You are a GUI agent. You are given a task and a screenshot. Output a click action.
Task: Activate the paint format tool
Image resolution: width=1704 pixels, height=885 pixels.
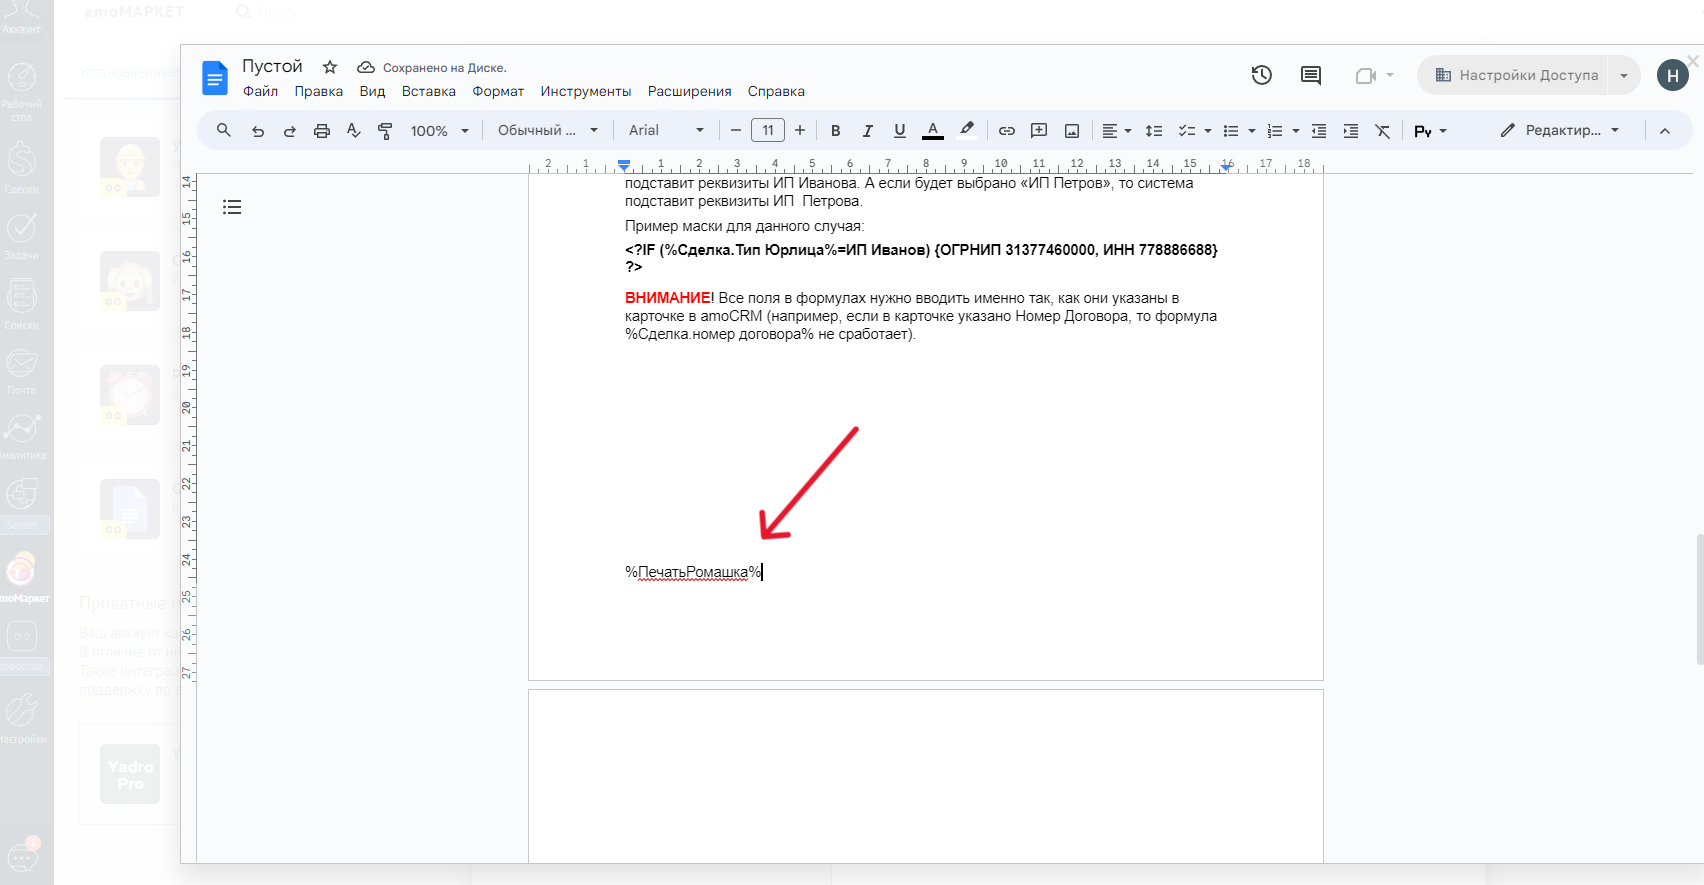[x=385, y=131]
